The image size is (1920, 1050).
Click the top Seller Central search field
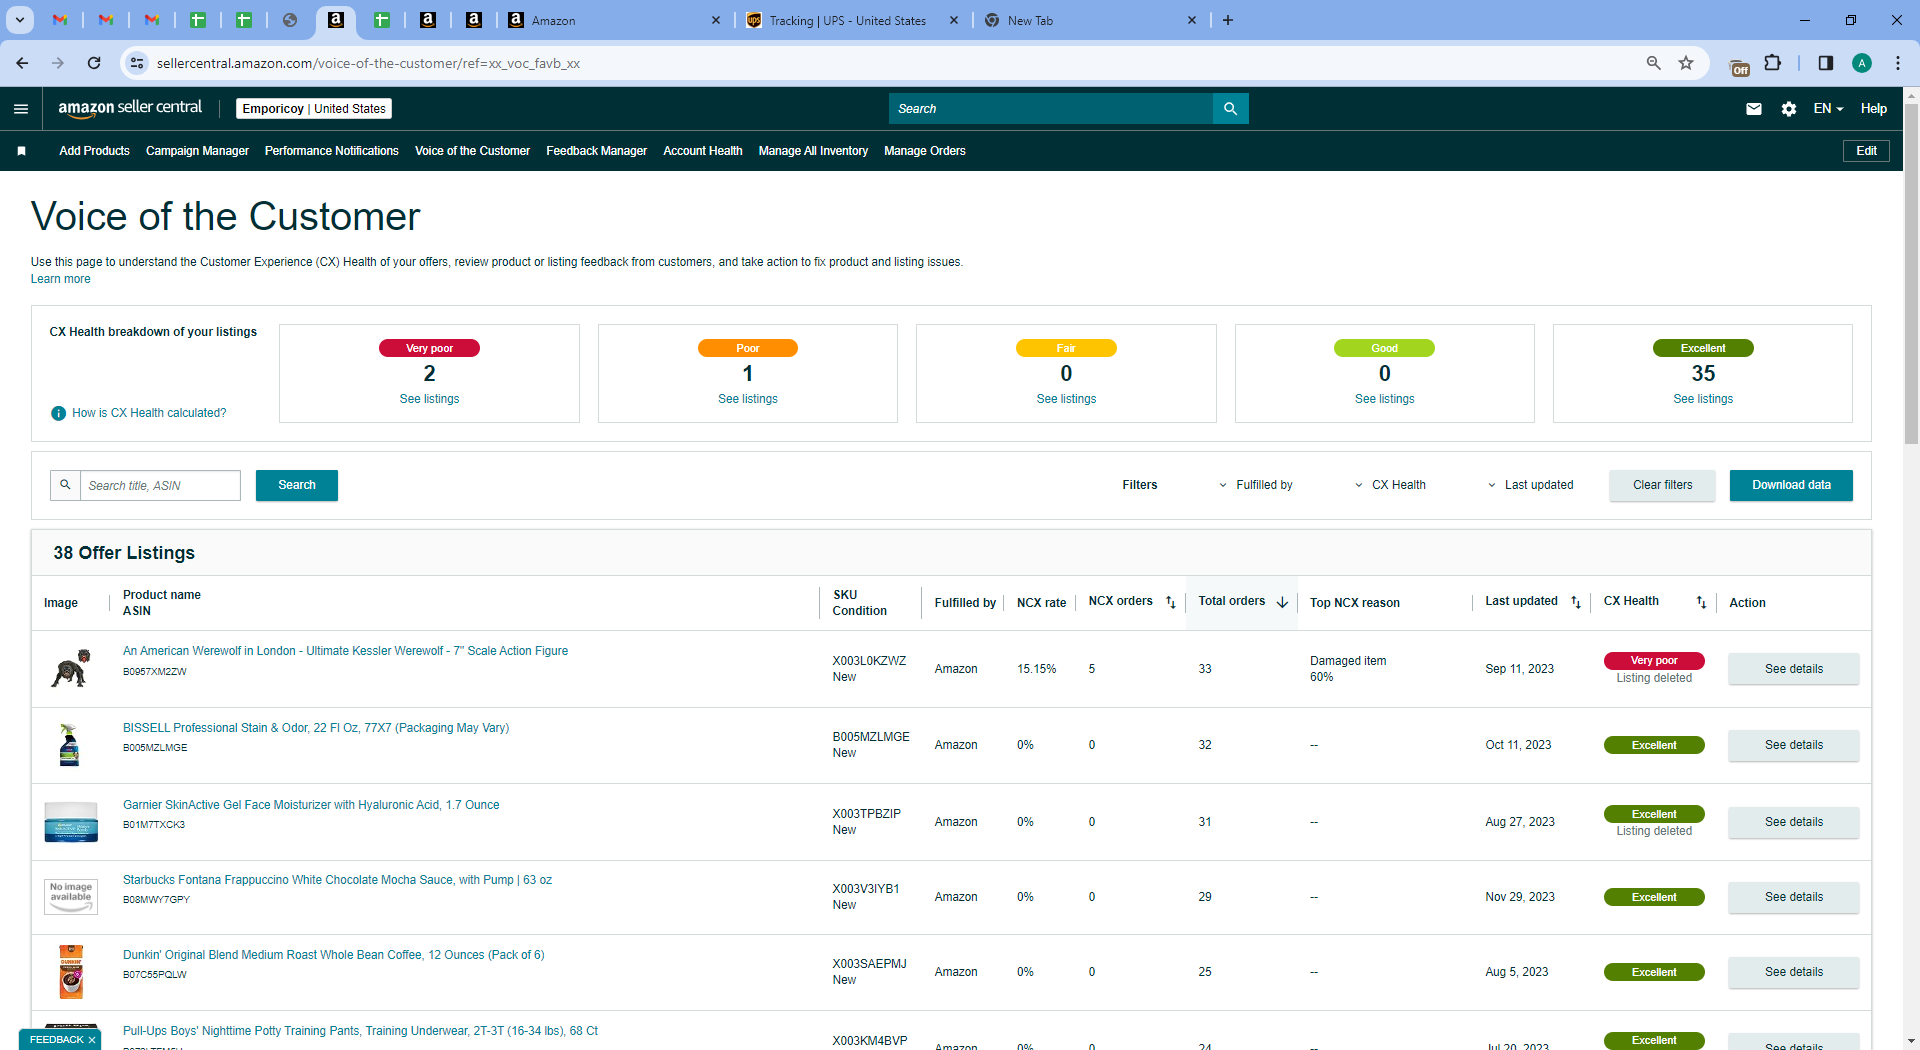coord(1050,109)
